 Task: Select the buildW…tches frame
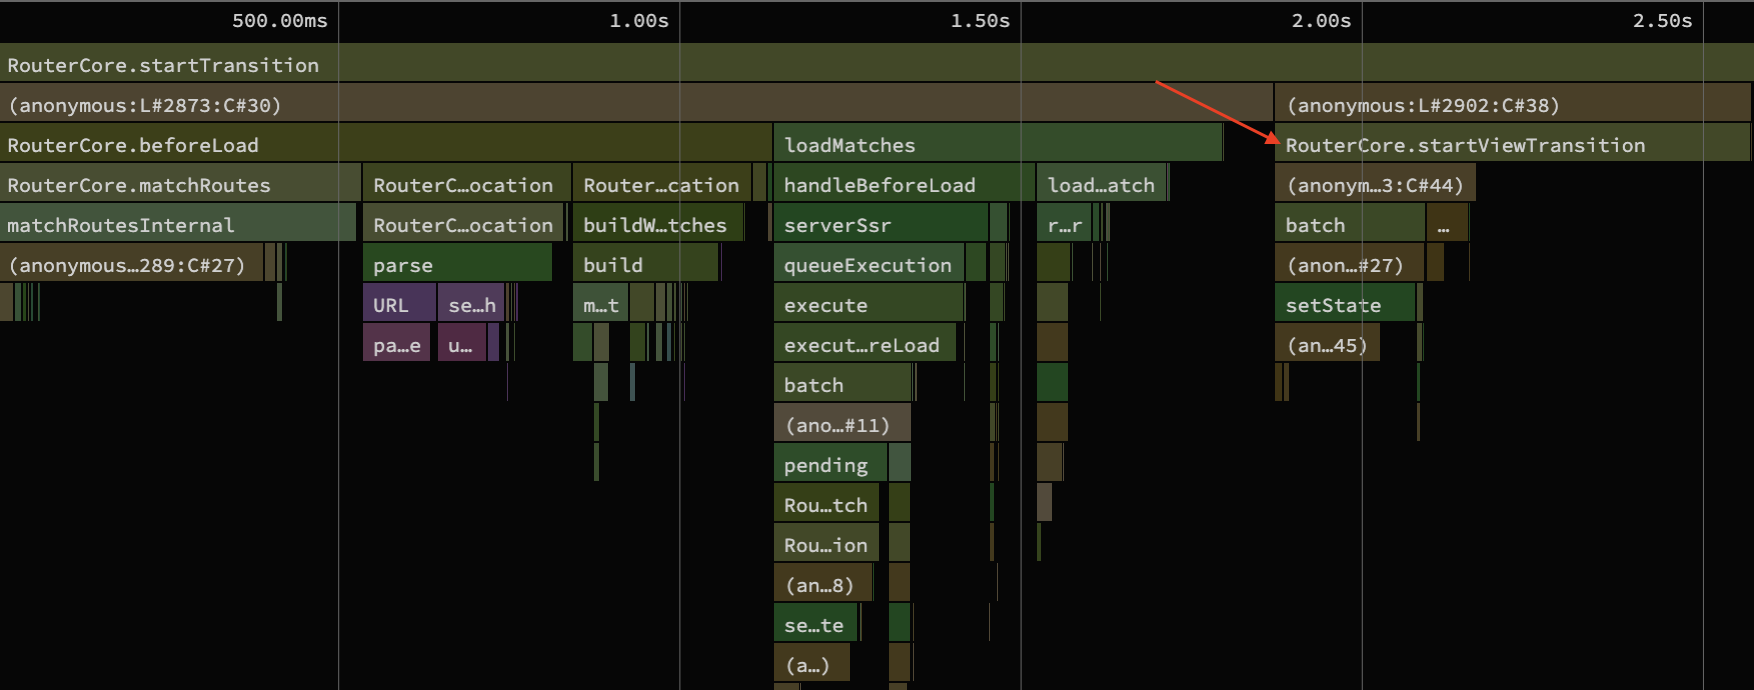coord(658,224)
